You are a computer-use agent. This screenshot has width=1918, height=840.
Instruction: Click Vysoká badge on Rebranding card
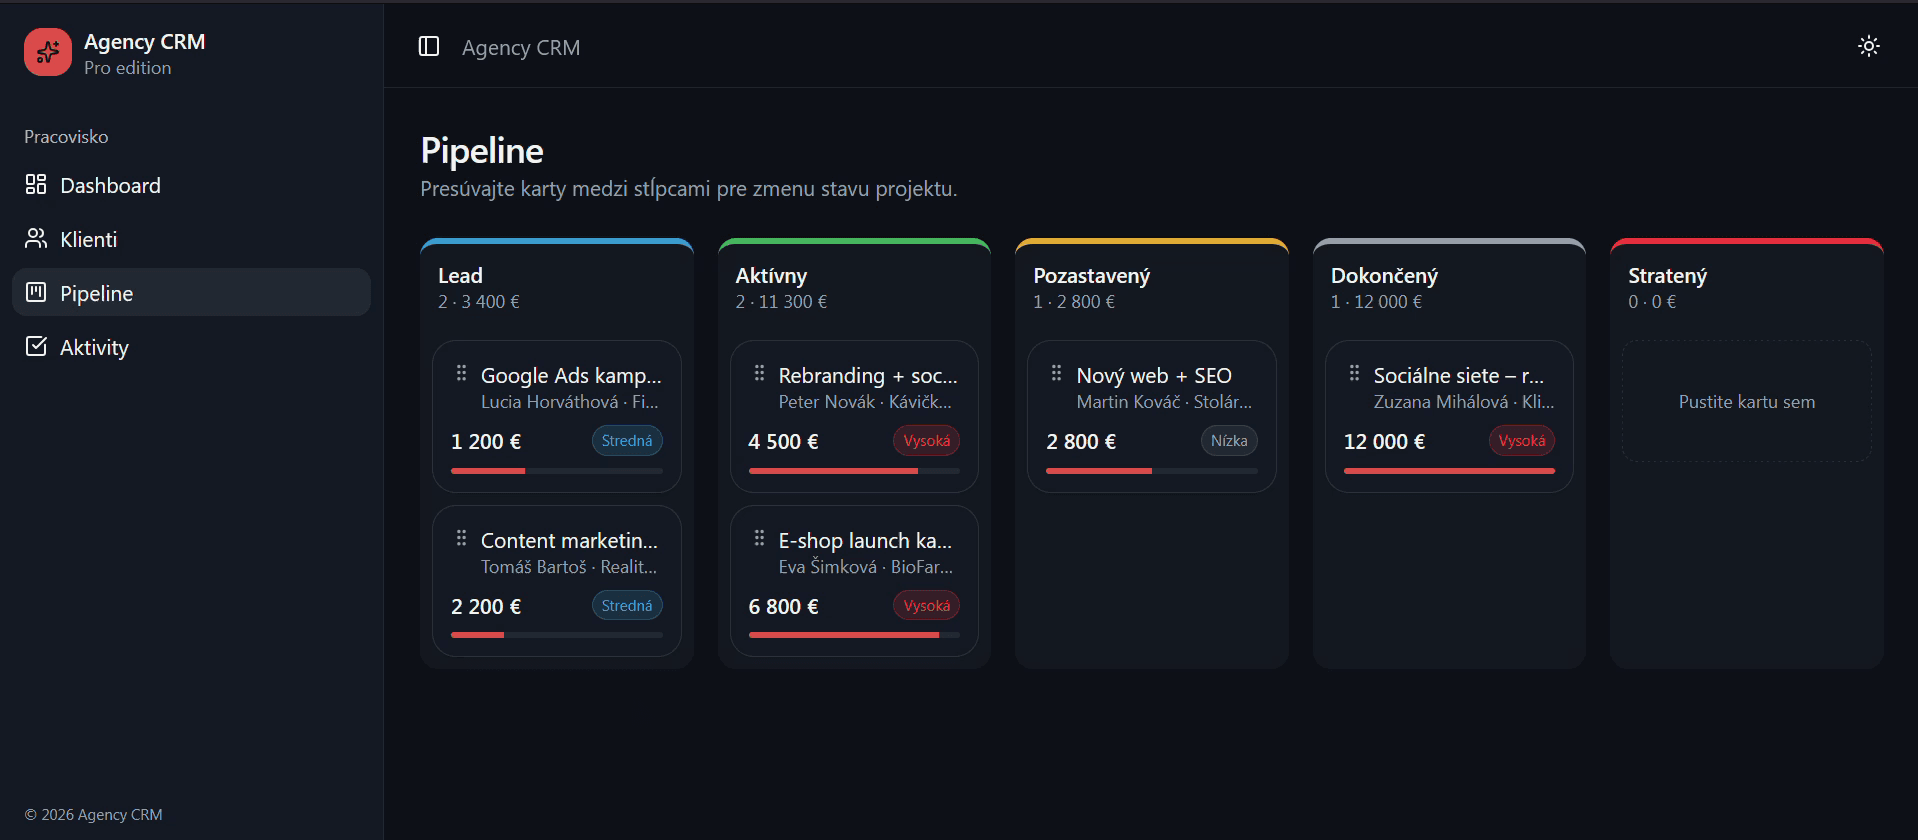pyautogui.click(x=926, y=441)
